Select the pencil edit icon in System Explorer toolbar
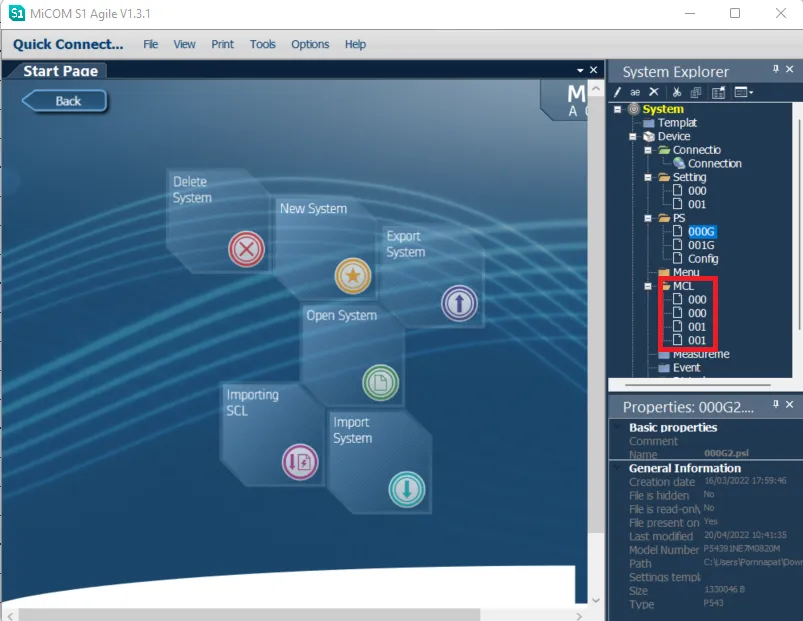The width and height of the screenshot is (803, 621). click(x=618, y=92)
